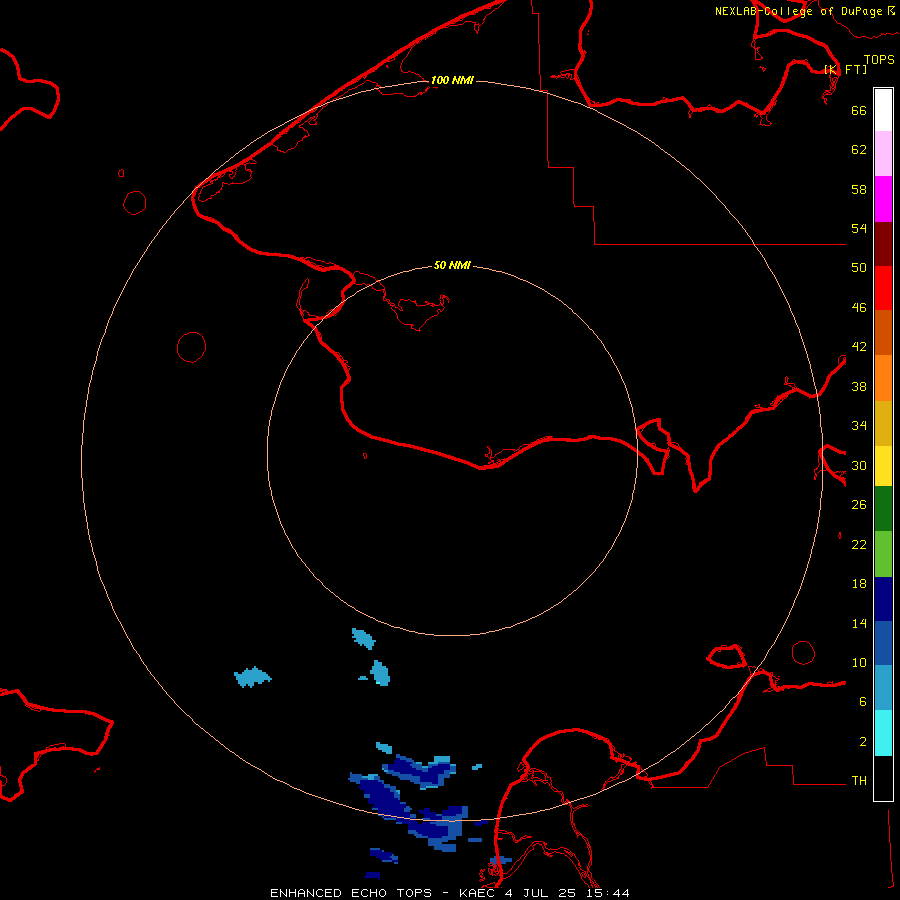Select the 100 NMI range ring label
The height and width of the screenshot is (900, 900).
click(452, 80)
